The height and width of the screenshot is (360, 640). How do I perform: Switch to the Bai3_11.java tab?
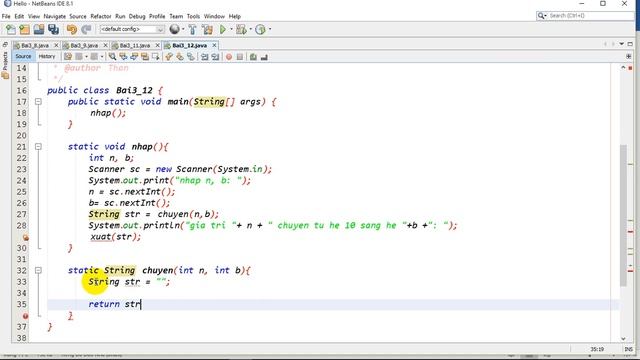[135, 45]
